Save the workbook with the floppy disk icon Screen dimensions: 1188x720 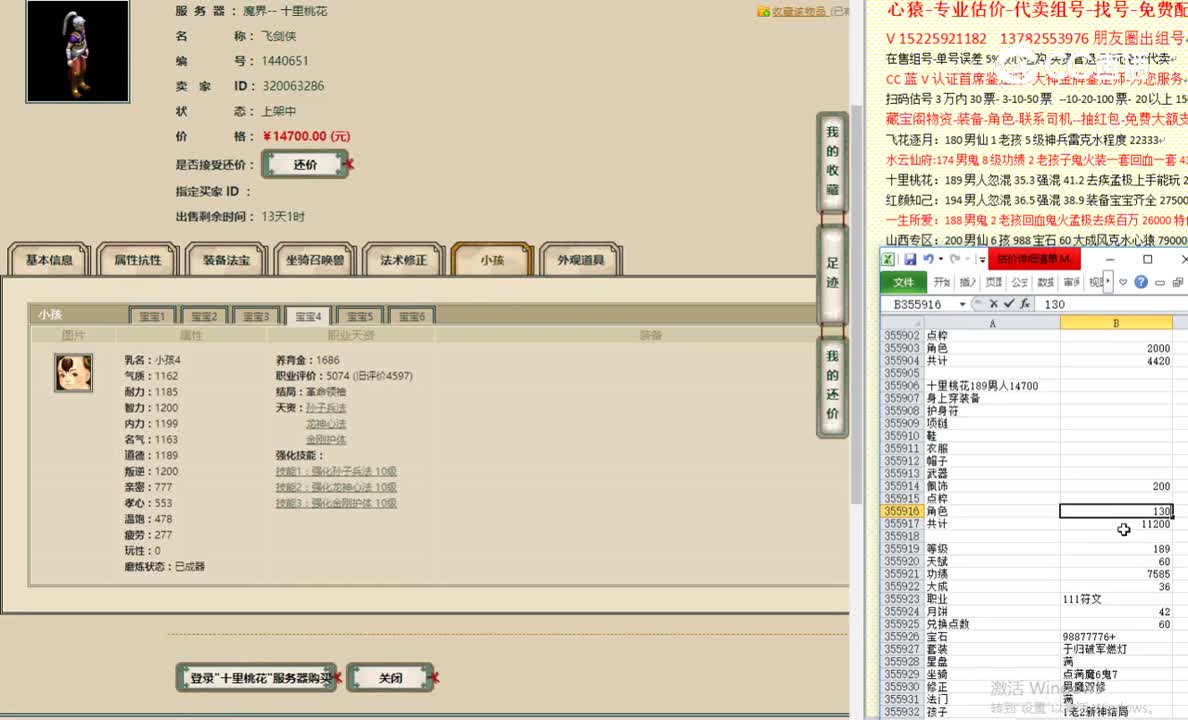point(910,259)
